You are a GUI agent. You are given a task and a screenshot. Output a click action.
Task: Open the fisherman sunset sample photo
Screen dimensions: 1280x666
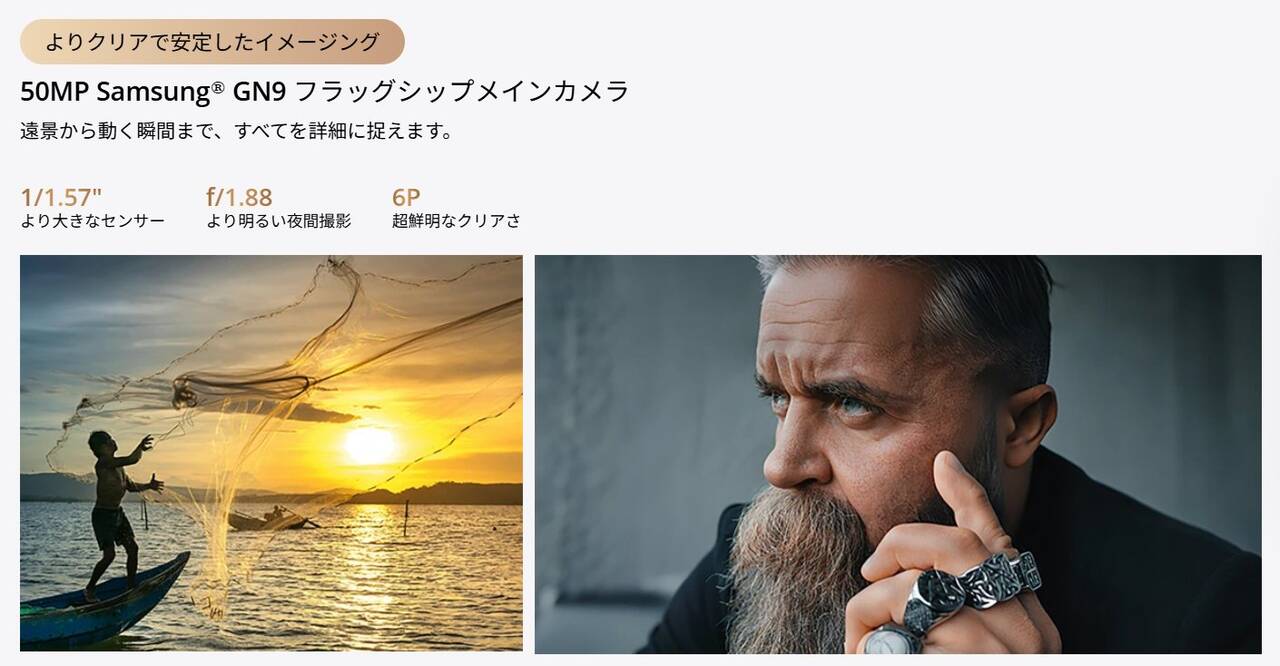(271, 454)
